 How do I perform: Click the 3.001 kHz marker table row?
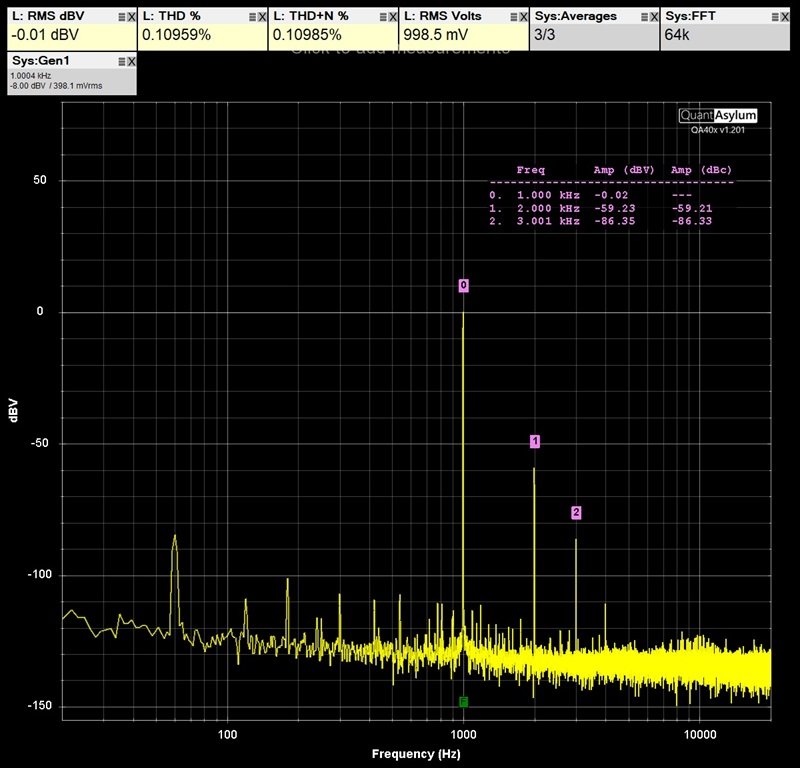(601, 221)
